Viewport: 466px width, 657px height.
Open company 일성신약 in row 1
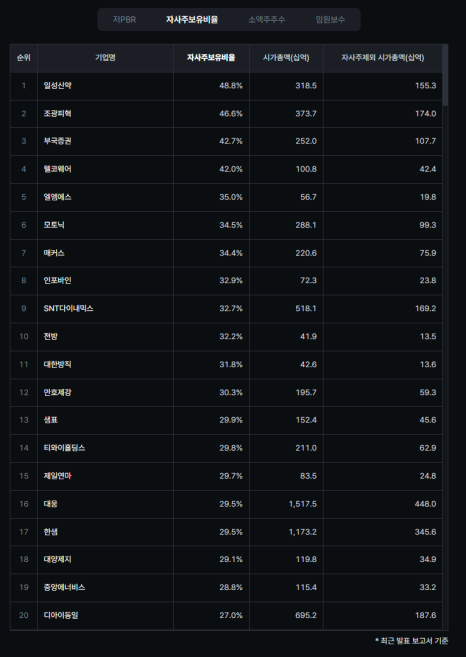(x=57, y=85)
